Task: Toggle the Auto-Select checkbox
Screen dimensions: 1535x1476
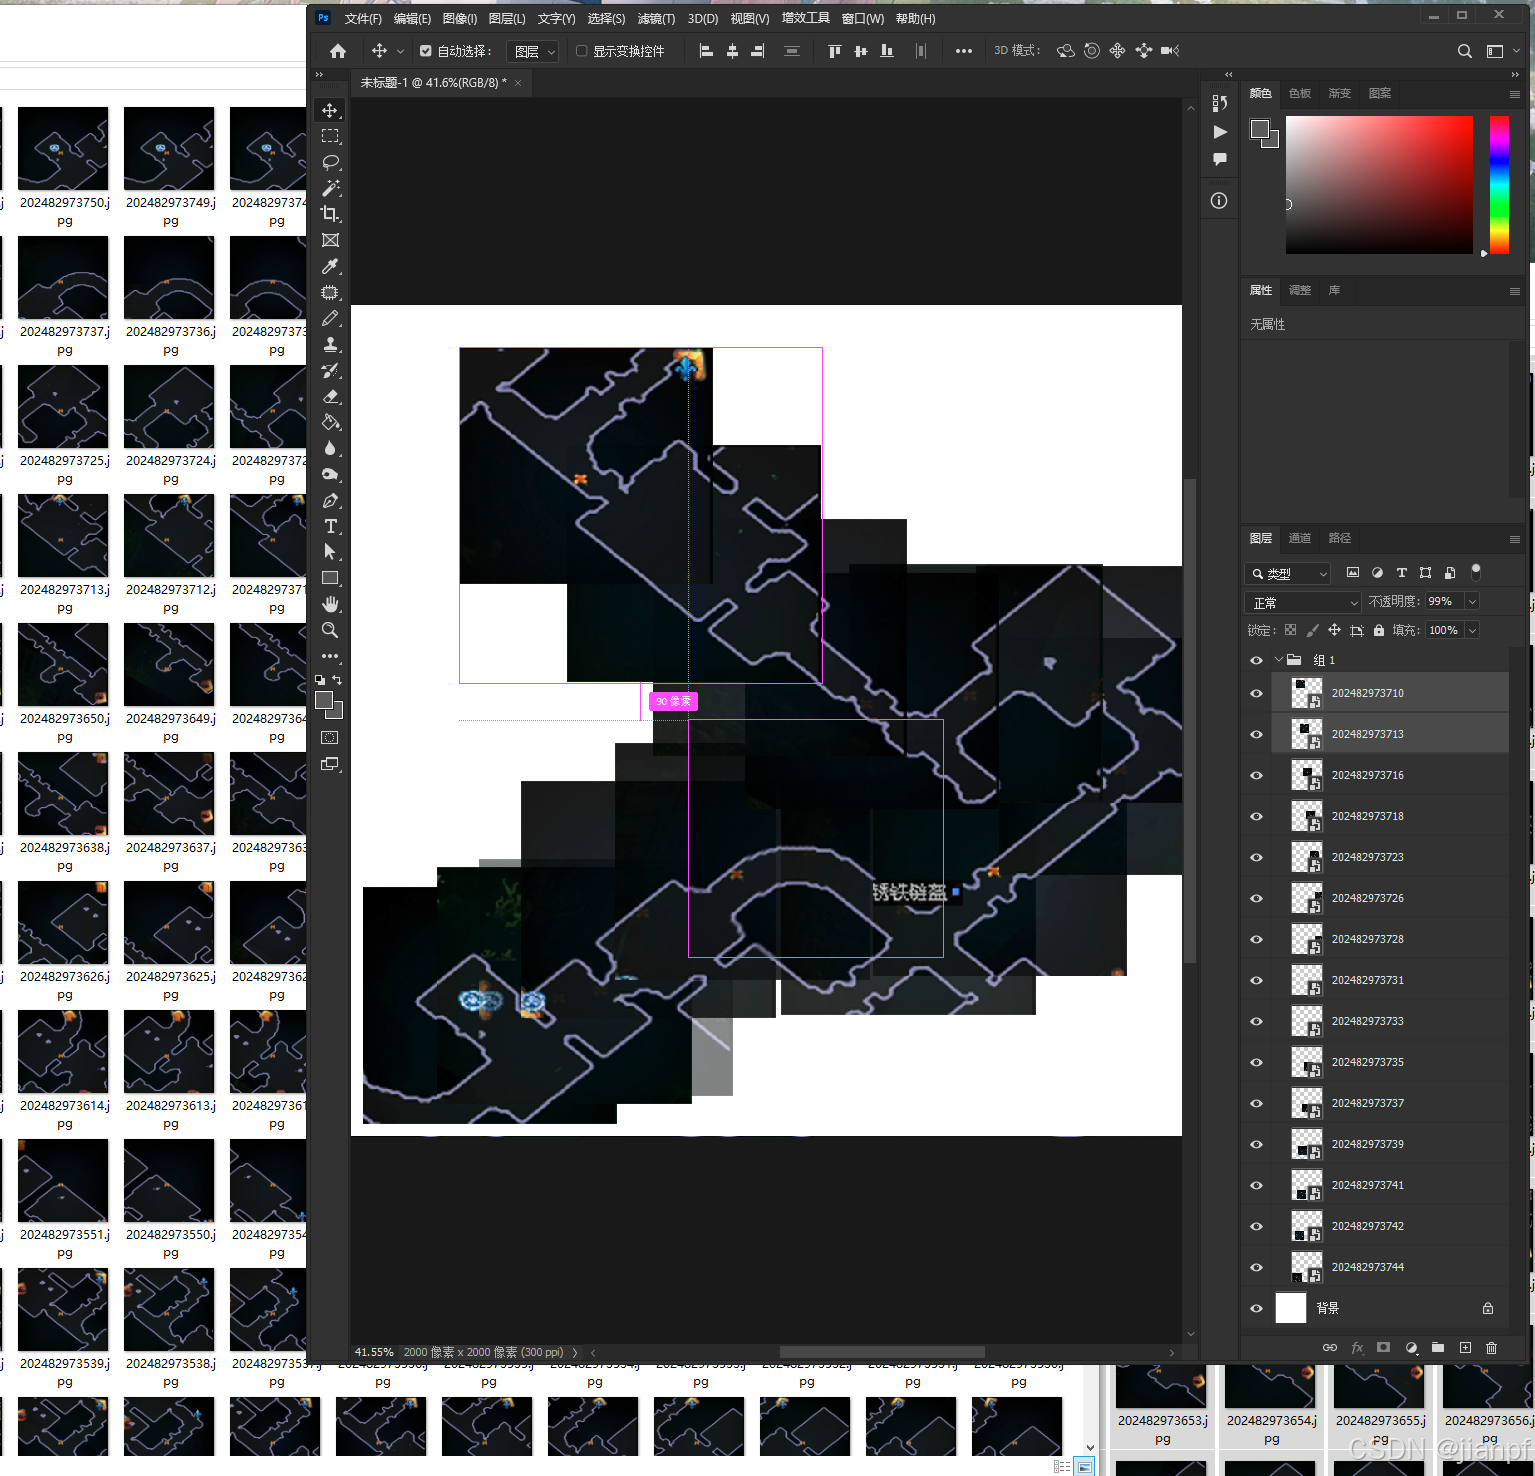Action: (x=426, y=51)
